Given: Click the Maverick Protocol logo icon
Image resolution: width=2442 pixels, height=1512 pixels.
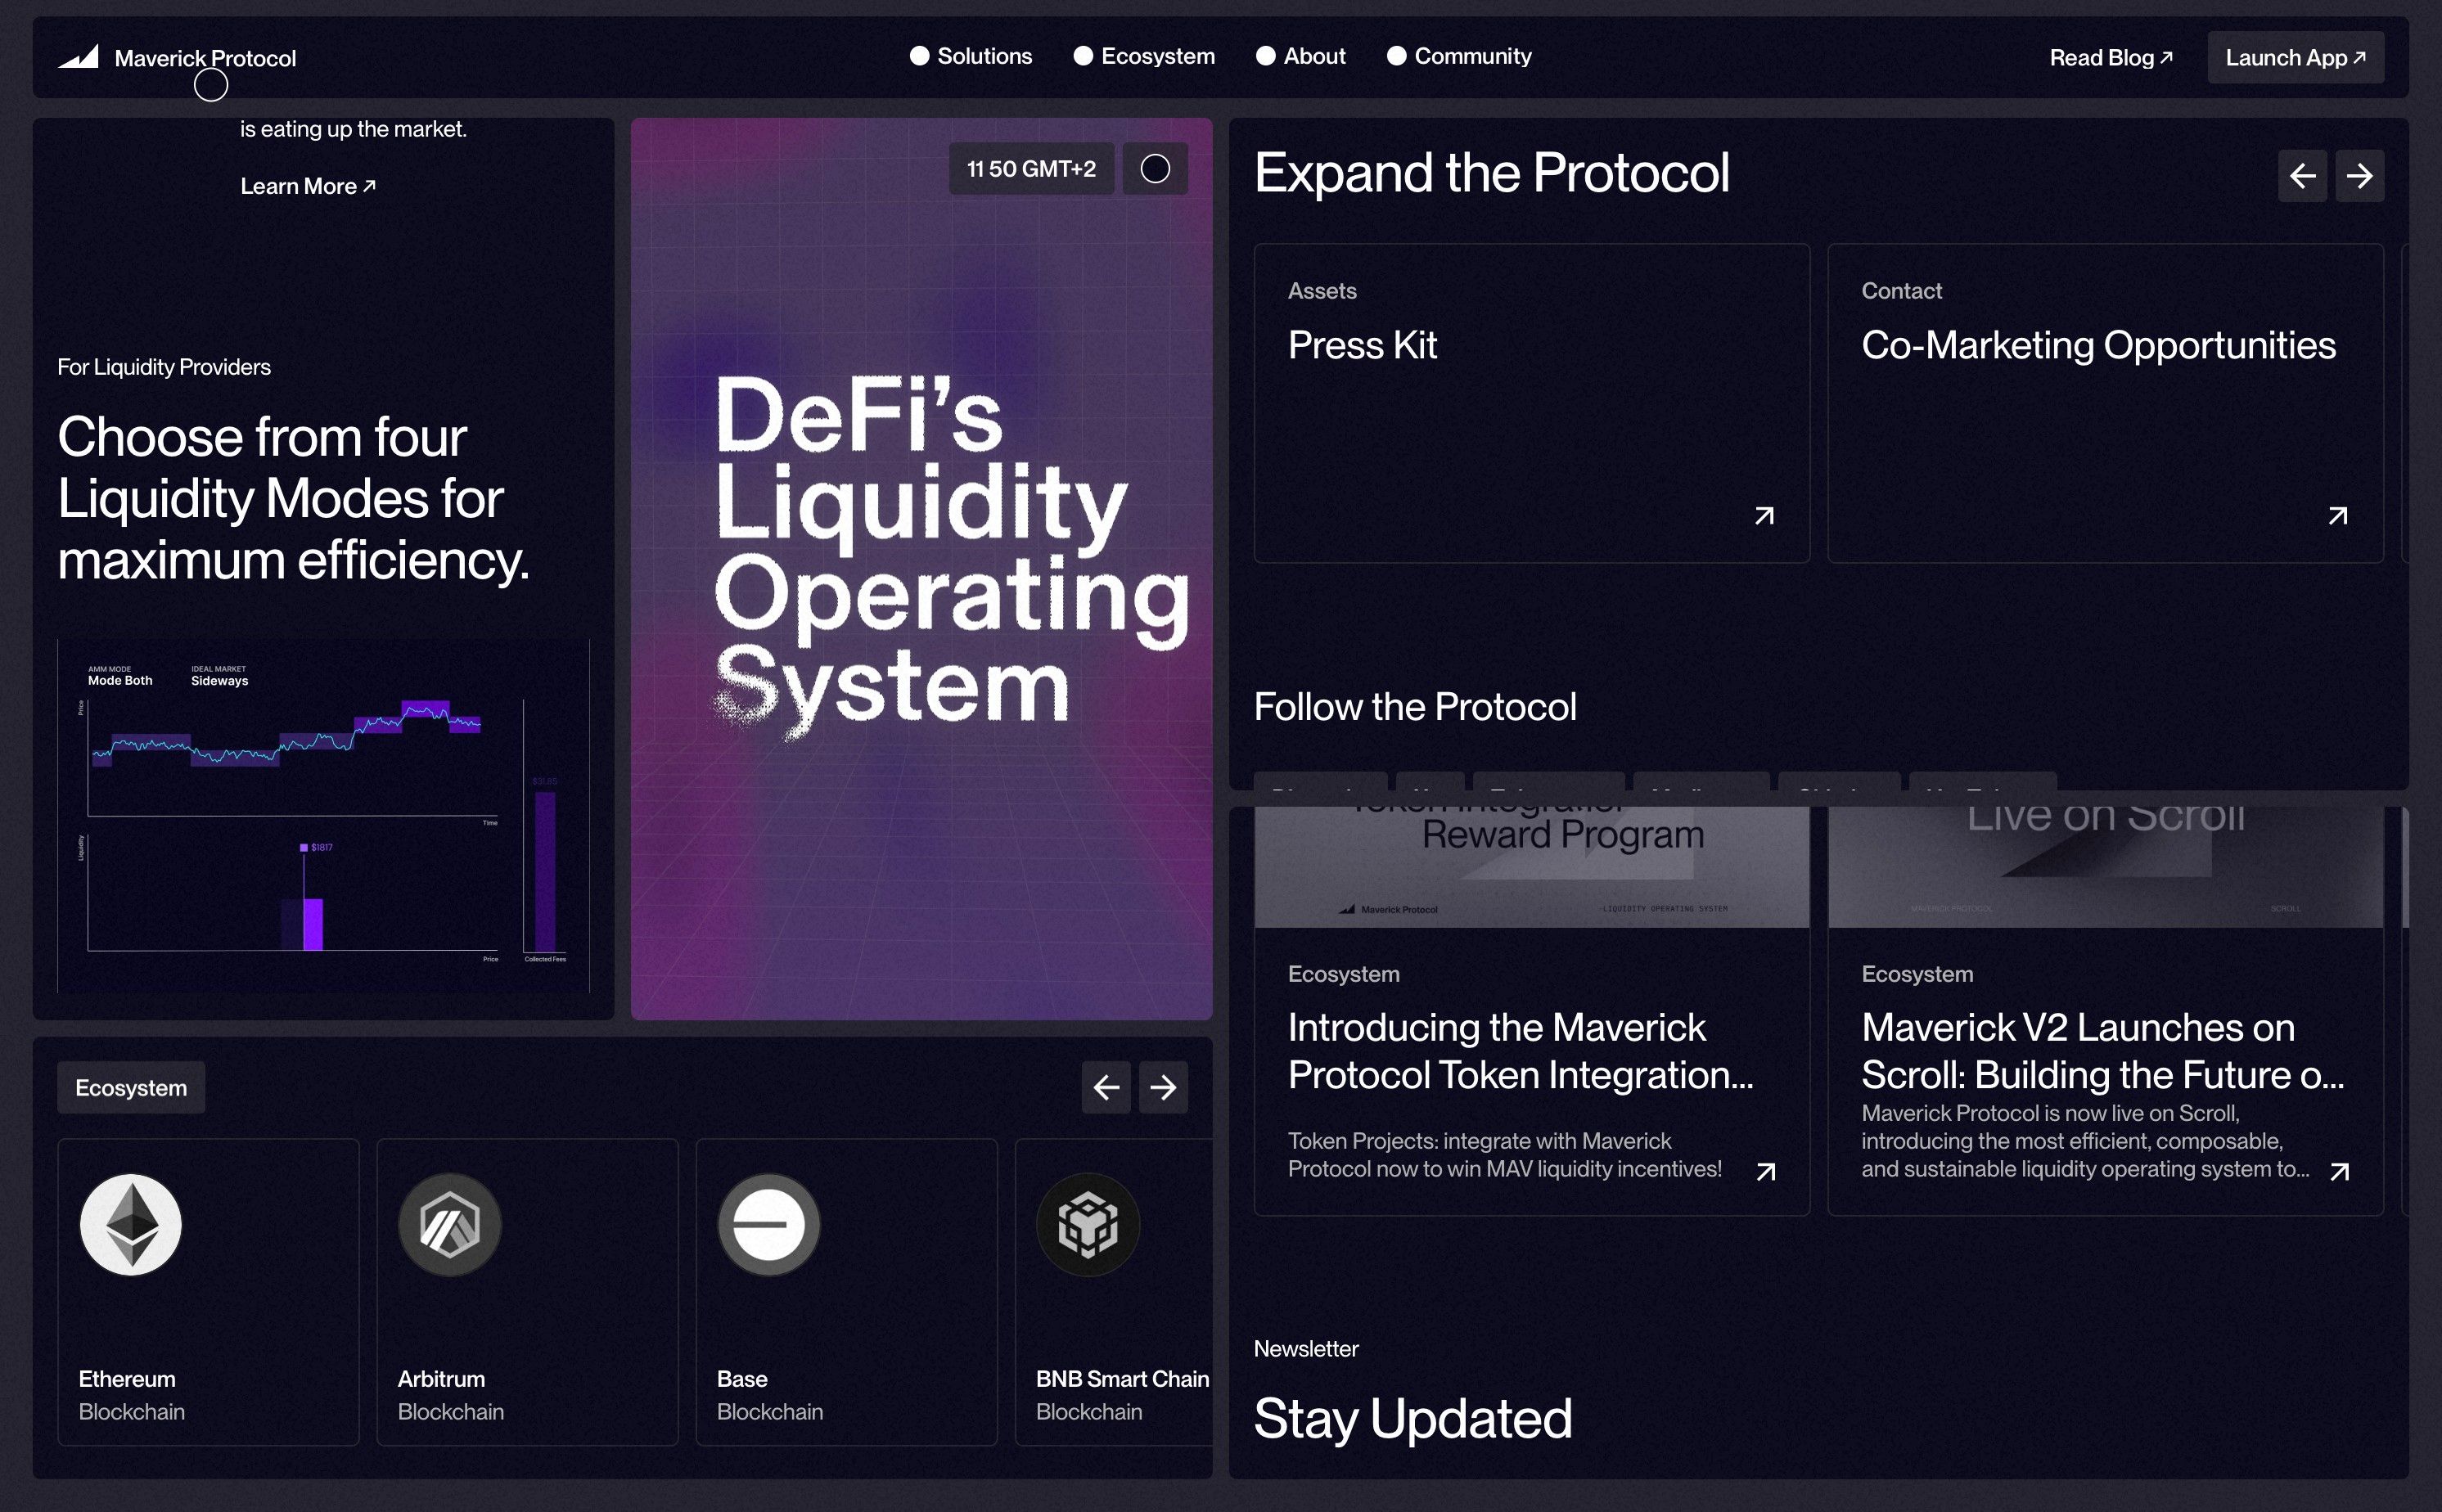Looking at the screenshot, I should (x=79, y=57).
